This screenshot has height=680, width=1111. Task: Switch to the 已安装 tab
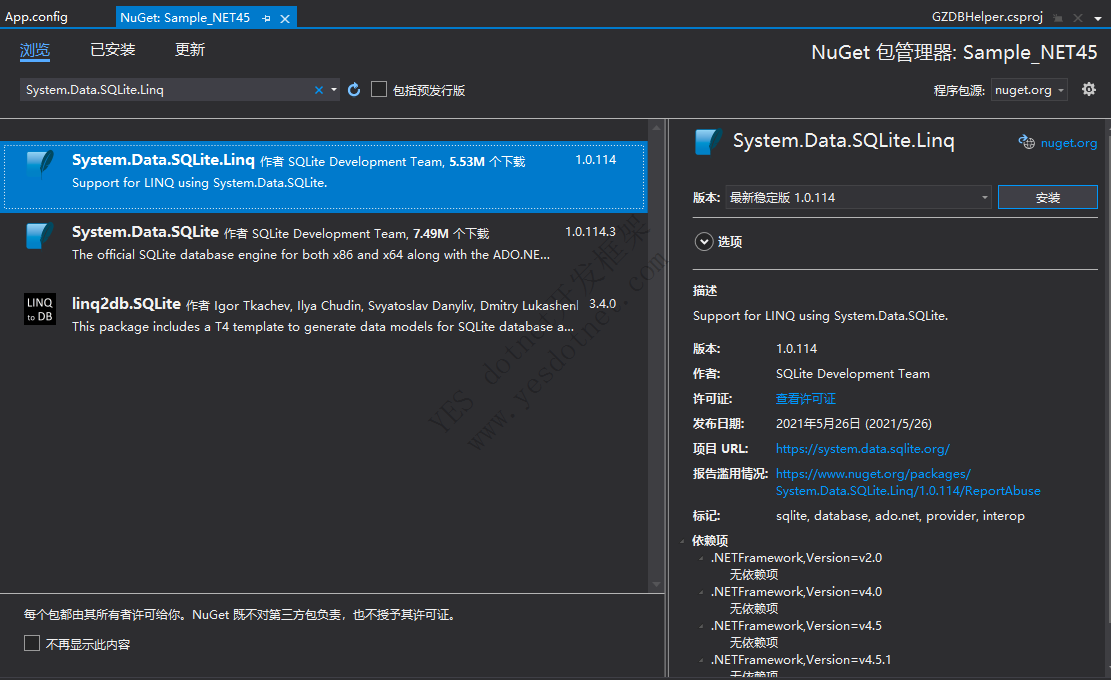(x=113, y=50)
